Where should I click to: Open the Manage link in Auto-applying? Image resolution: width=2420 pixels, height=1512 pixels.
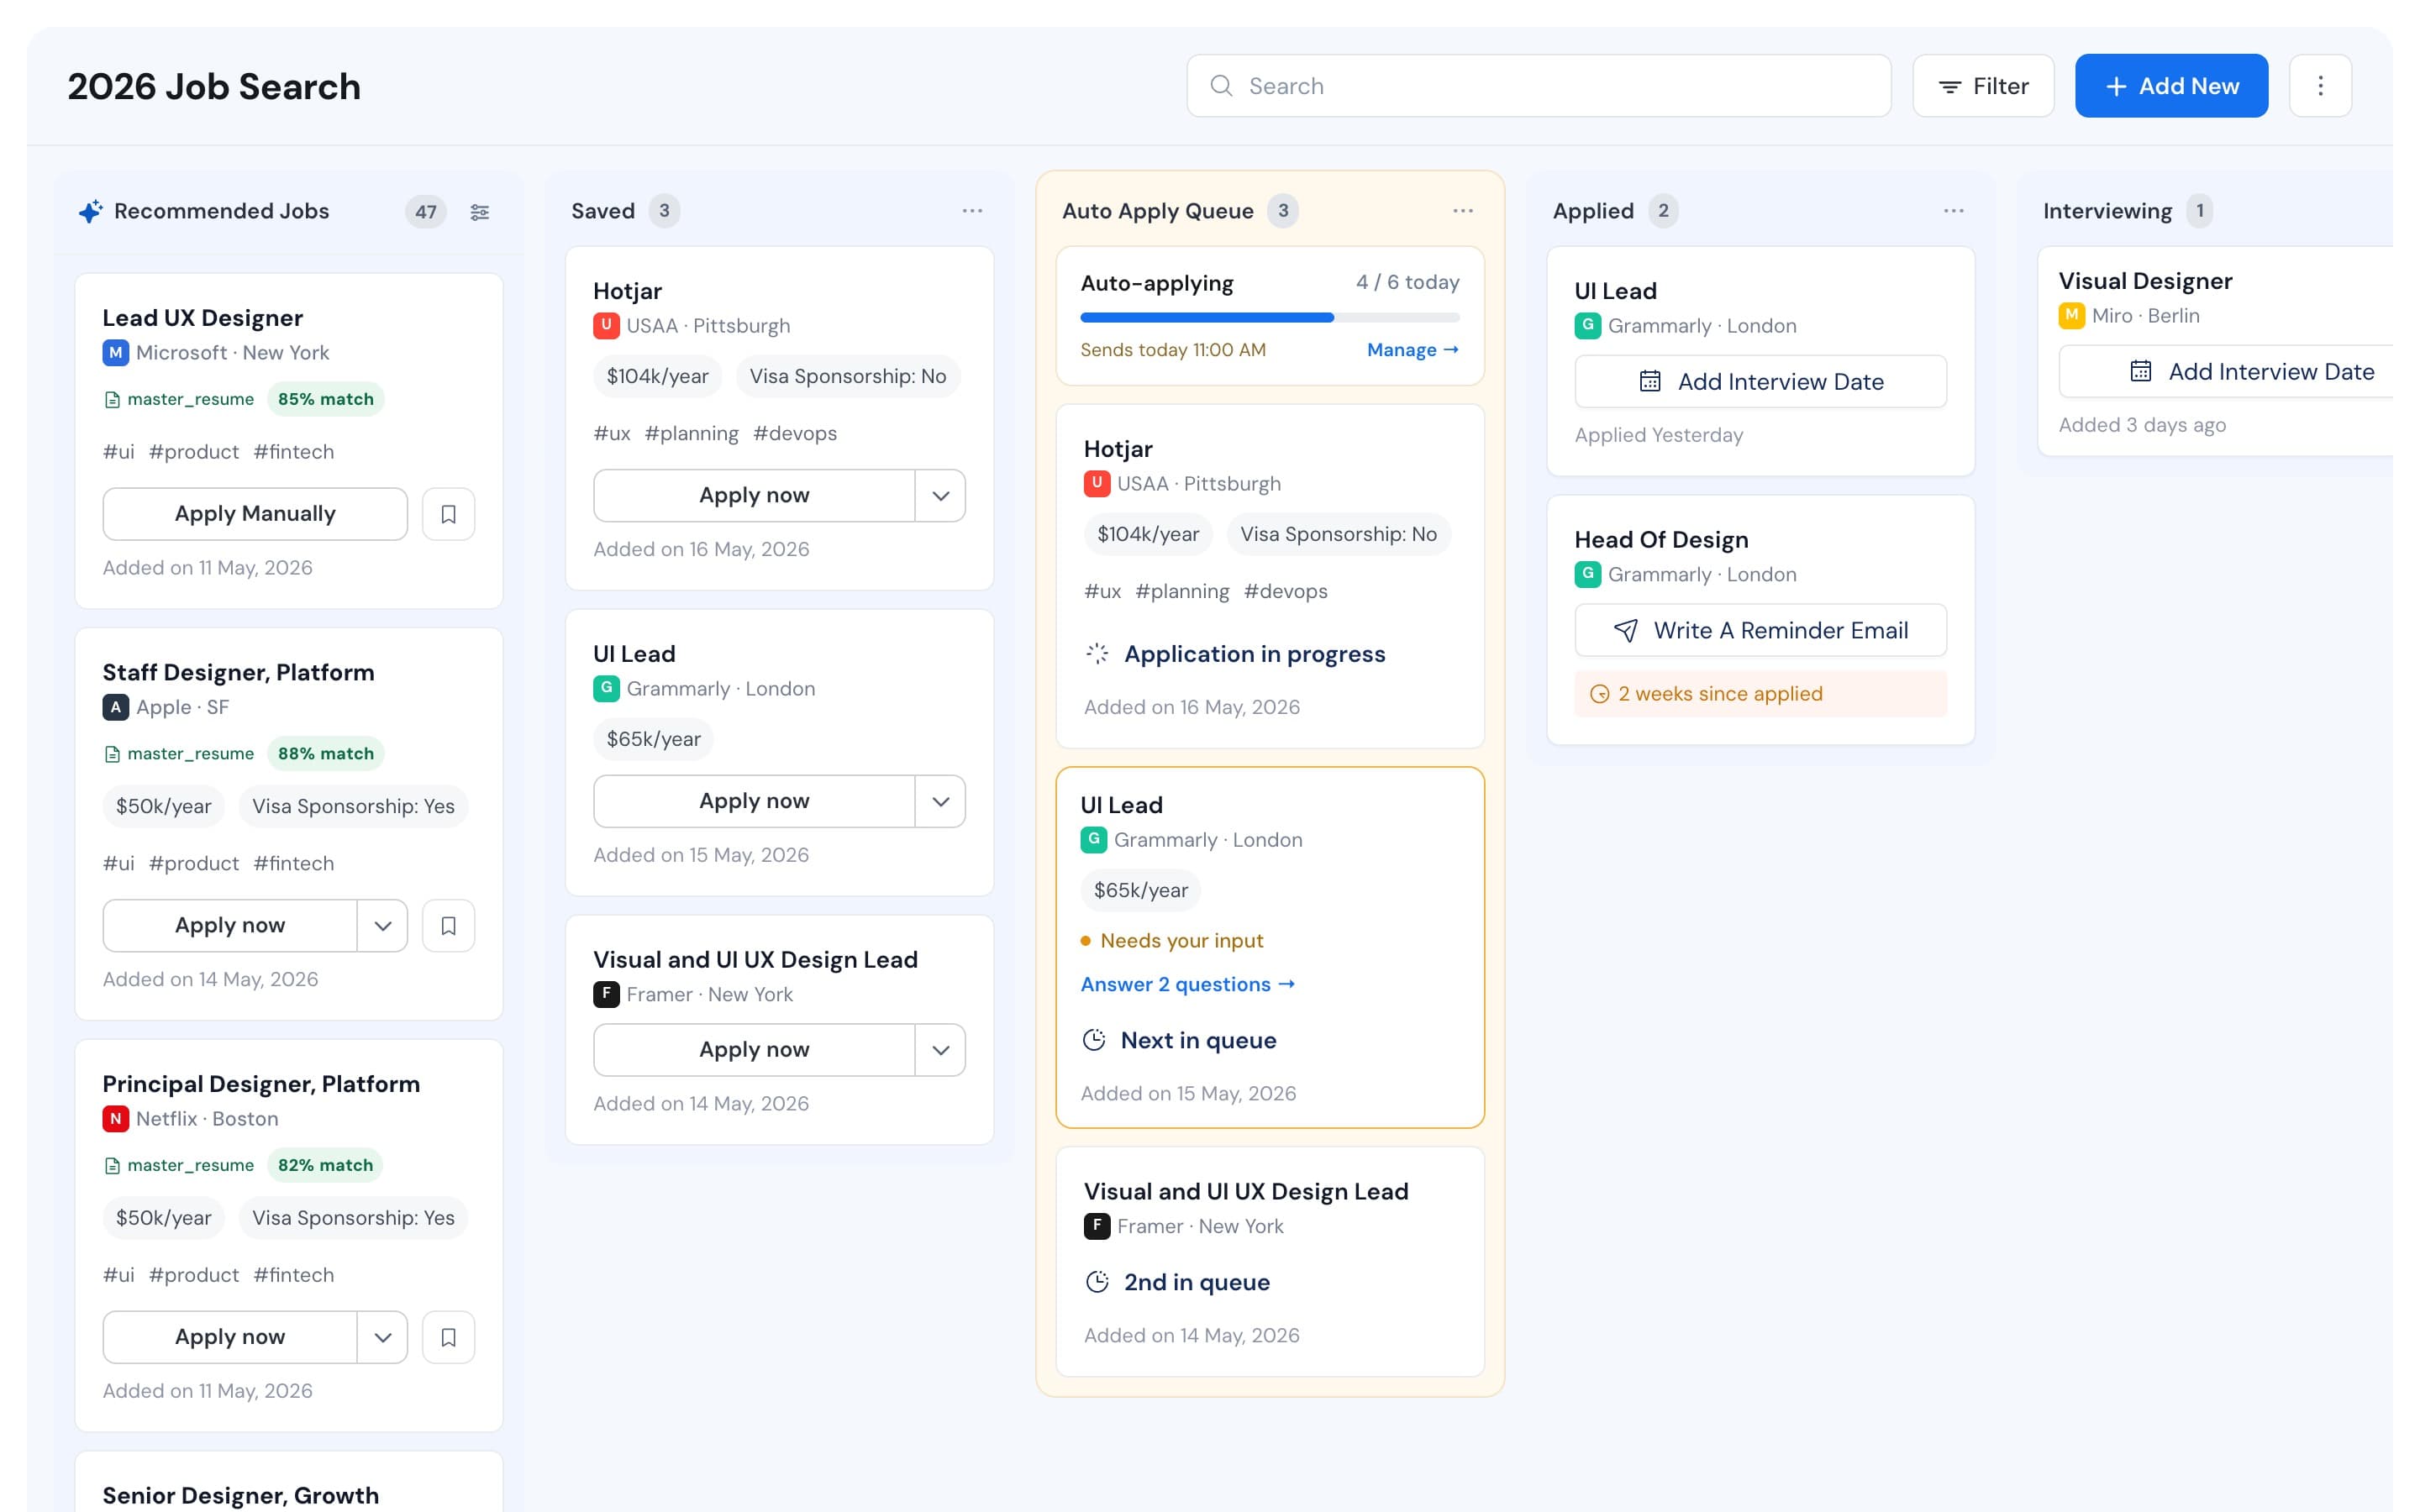(1412, 350)
